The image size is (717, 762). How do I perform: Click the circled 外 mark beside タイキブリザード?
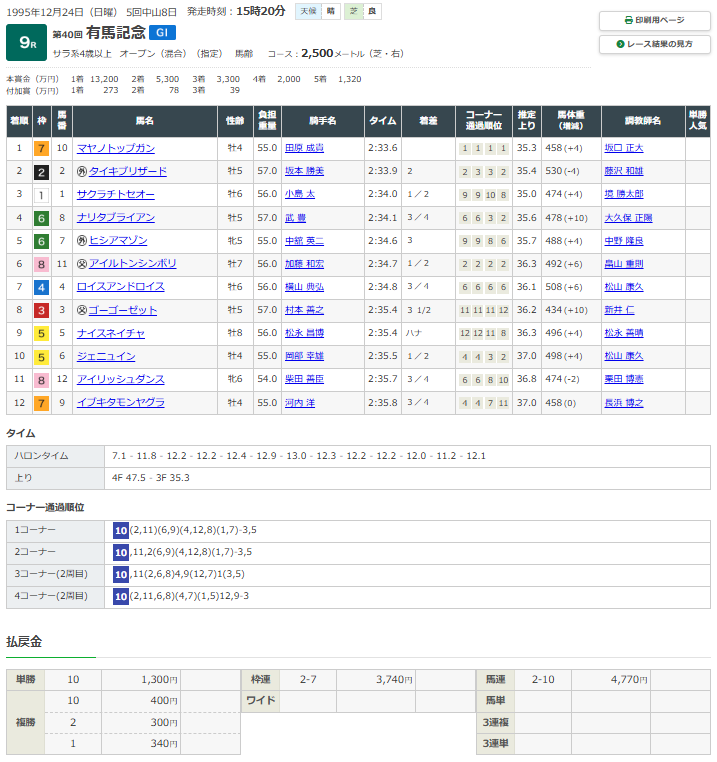point(82,171)
